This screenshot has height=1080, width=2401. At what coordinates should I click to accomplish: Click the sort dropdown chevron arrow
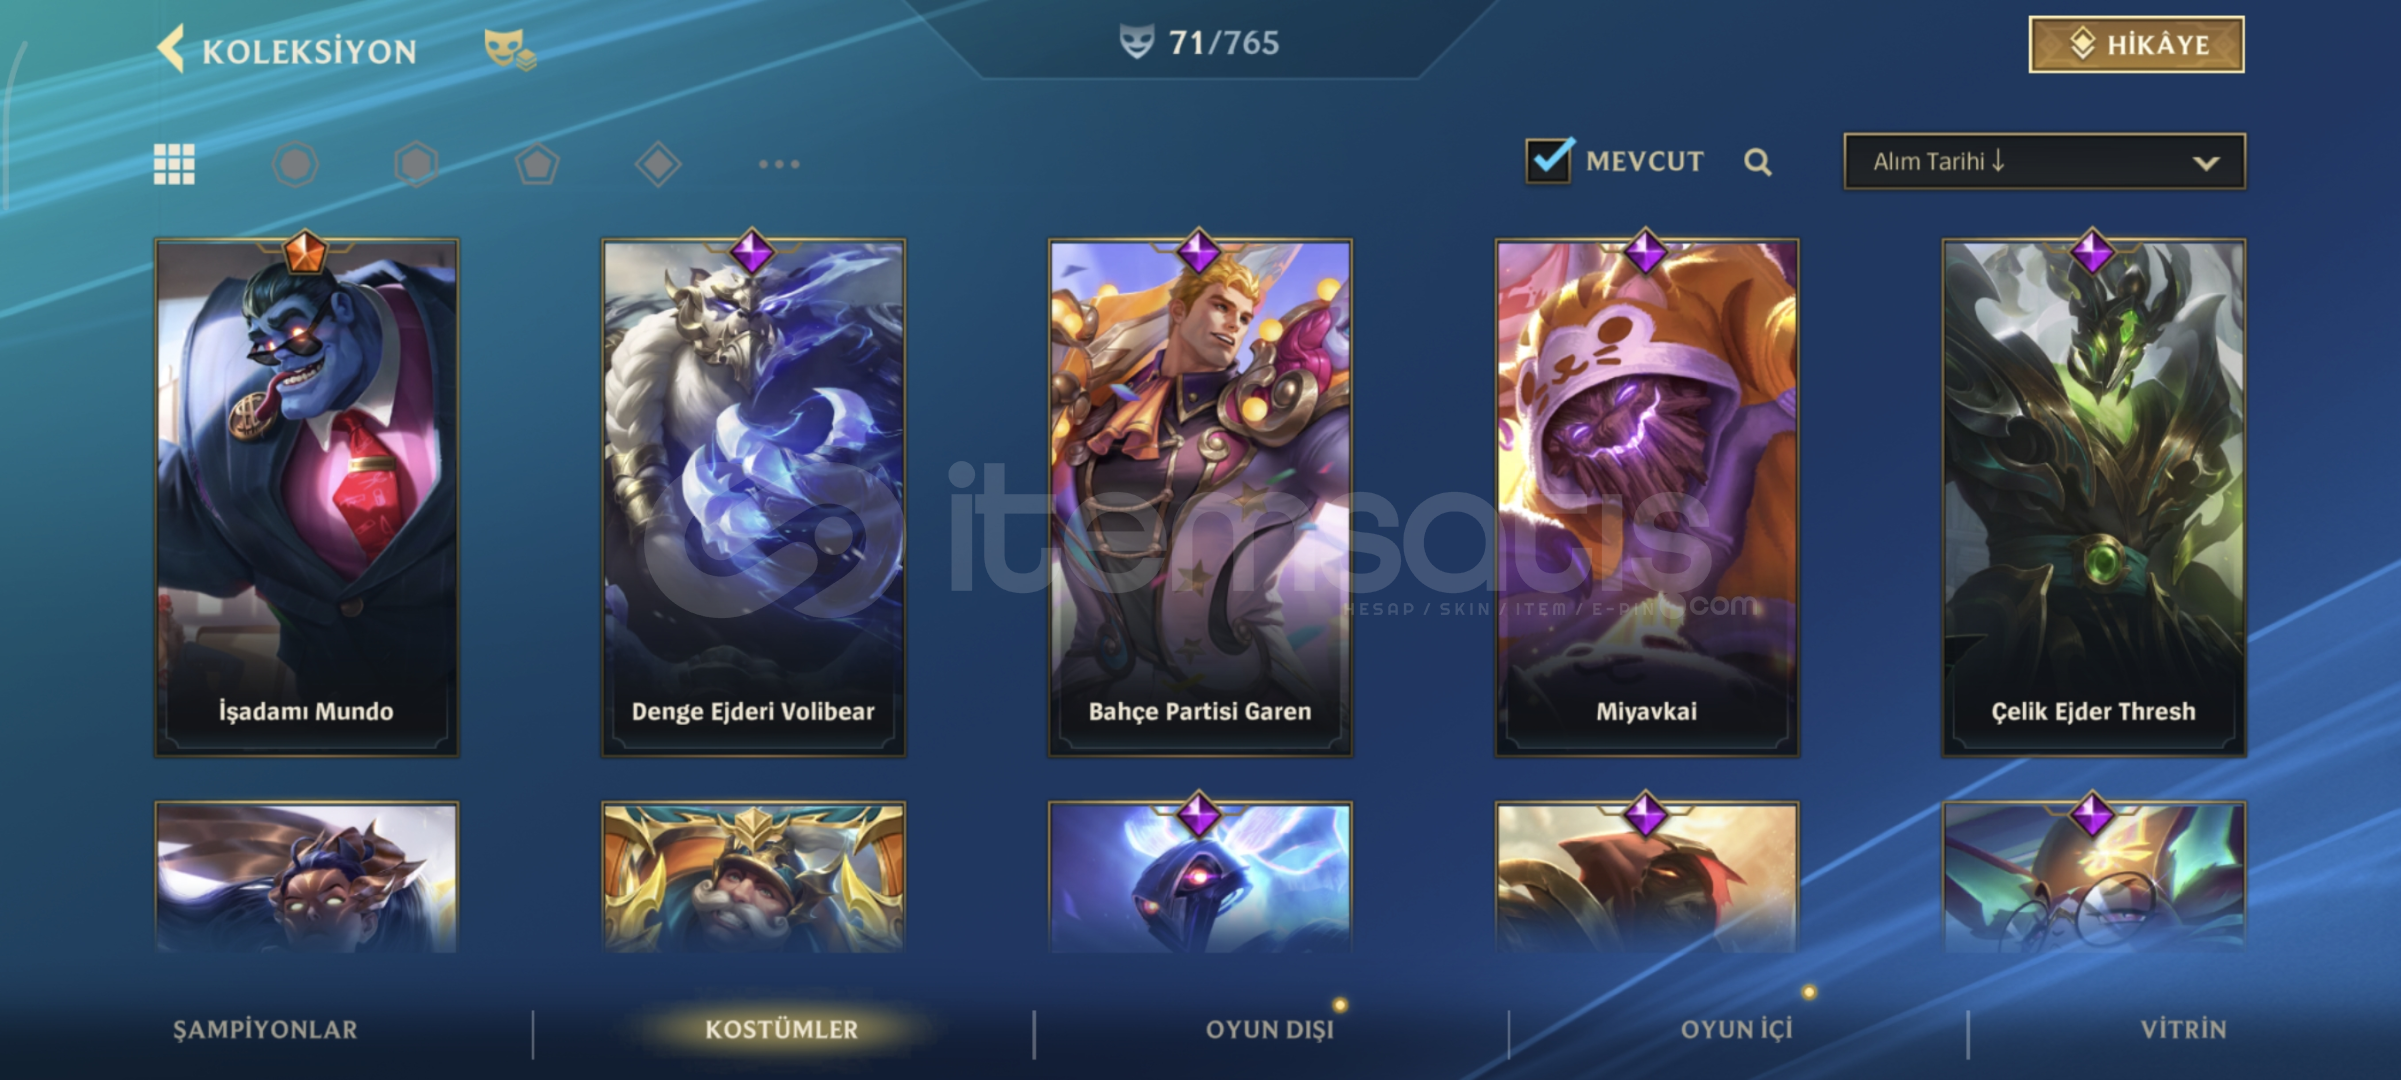point(2206,163)
